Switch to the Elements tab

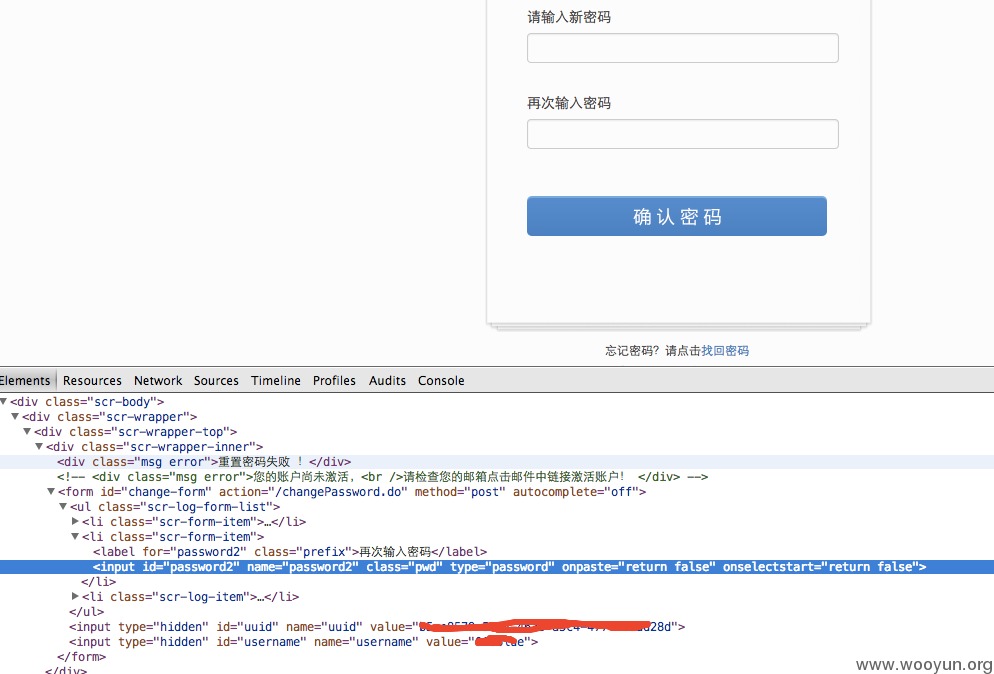click(25, 380)
